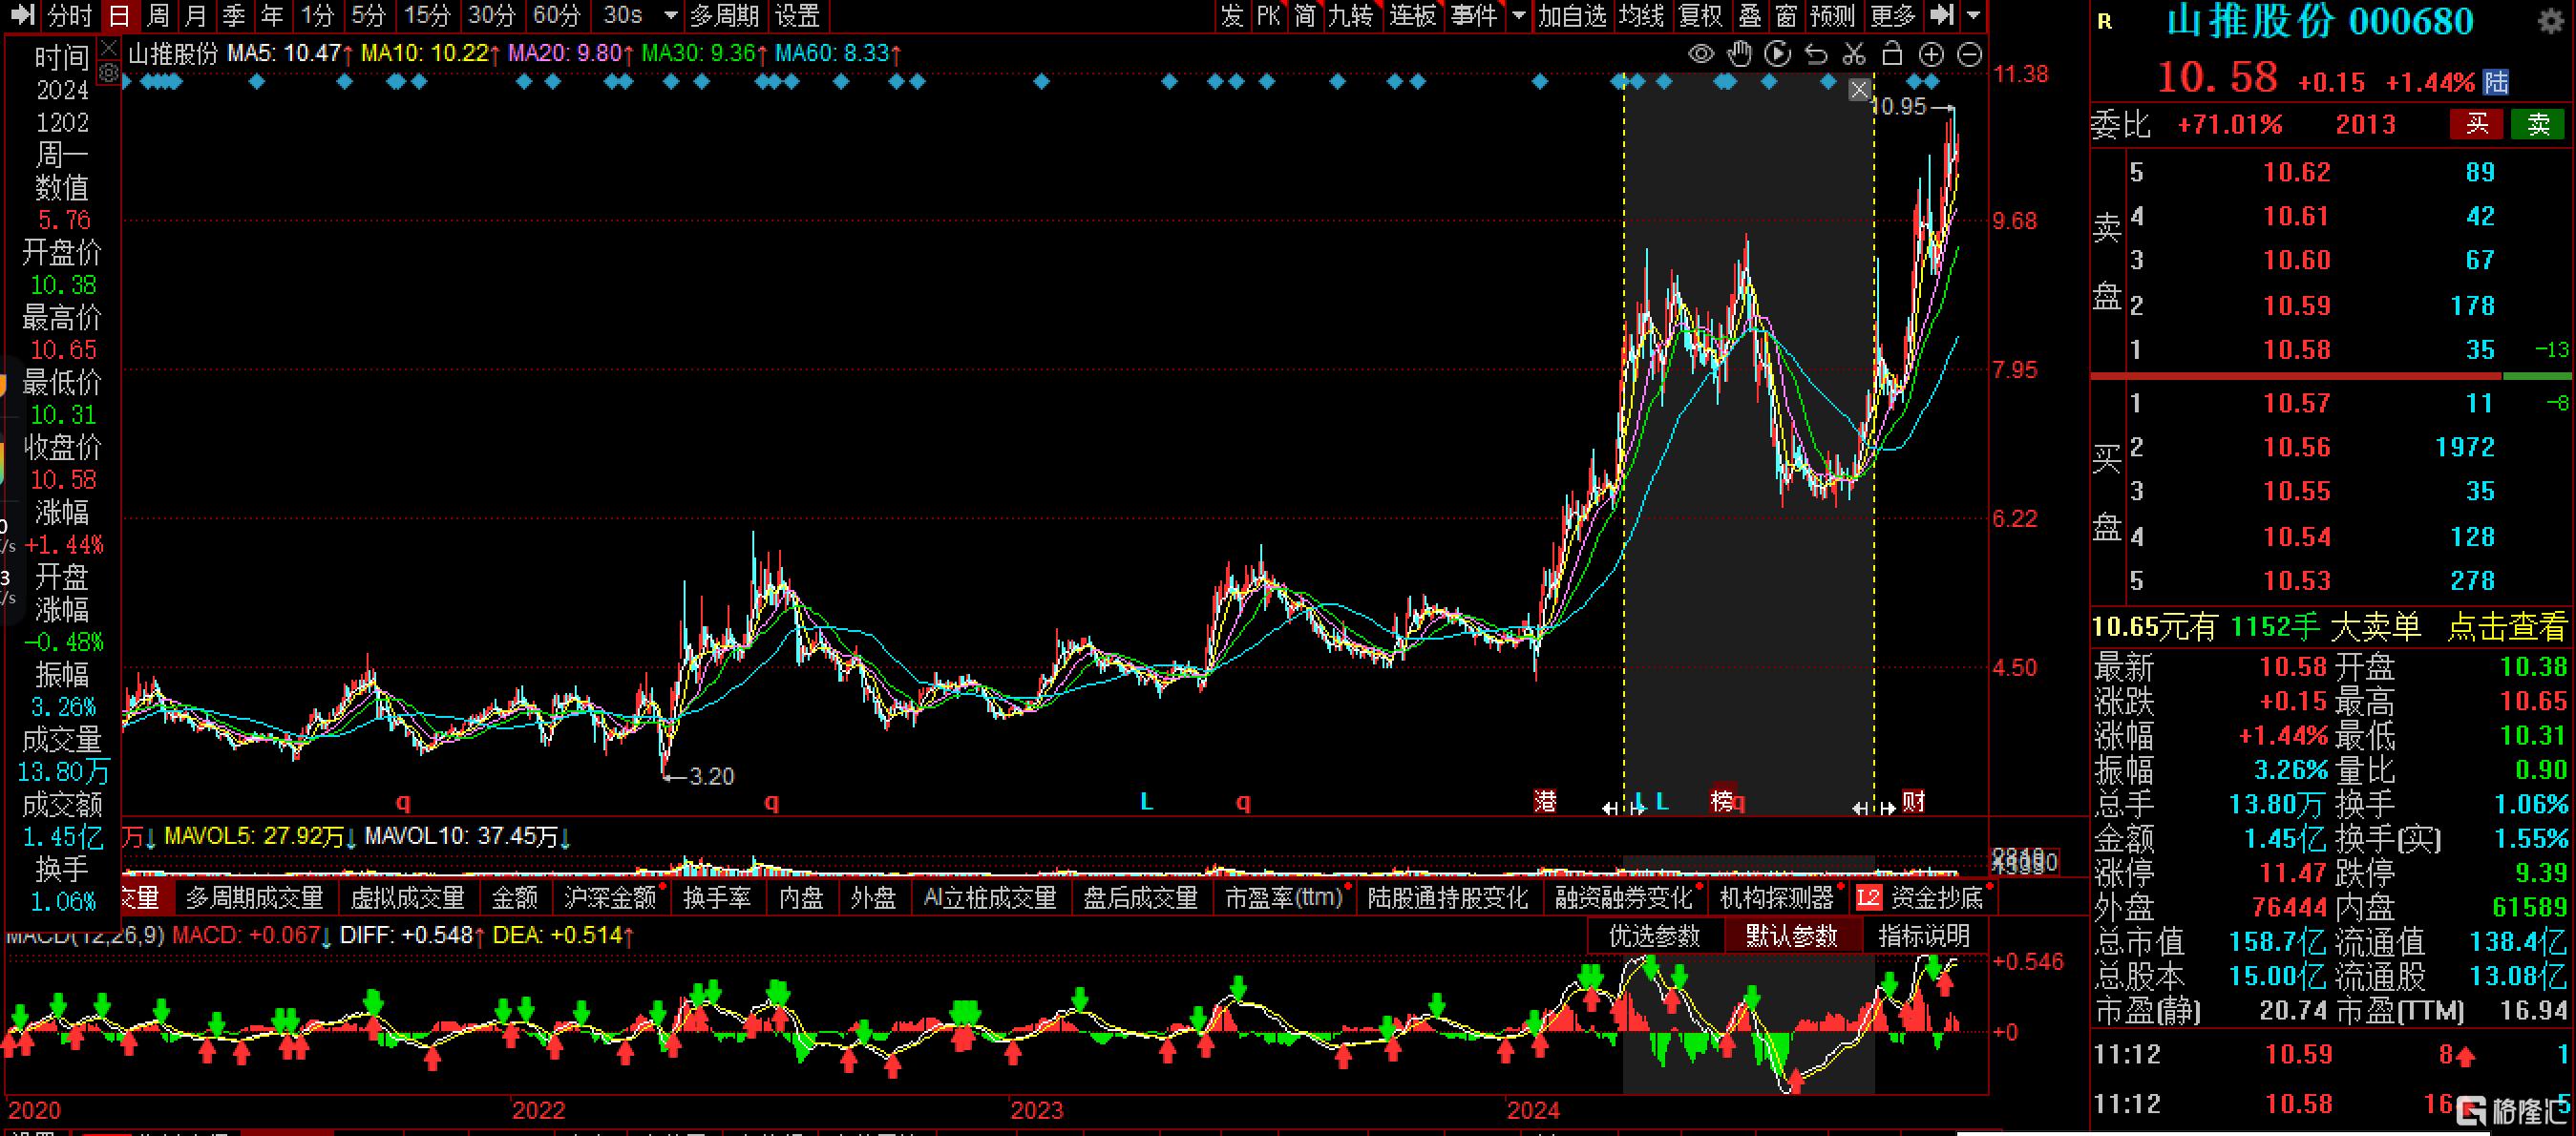Open quote panel settings gear icon

pyautogui.click(x=2551, y=21)
